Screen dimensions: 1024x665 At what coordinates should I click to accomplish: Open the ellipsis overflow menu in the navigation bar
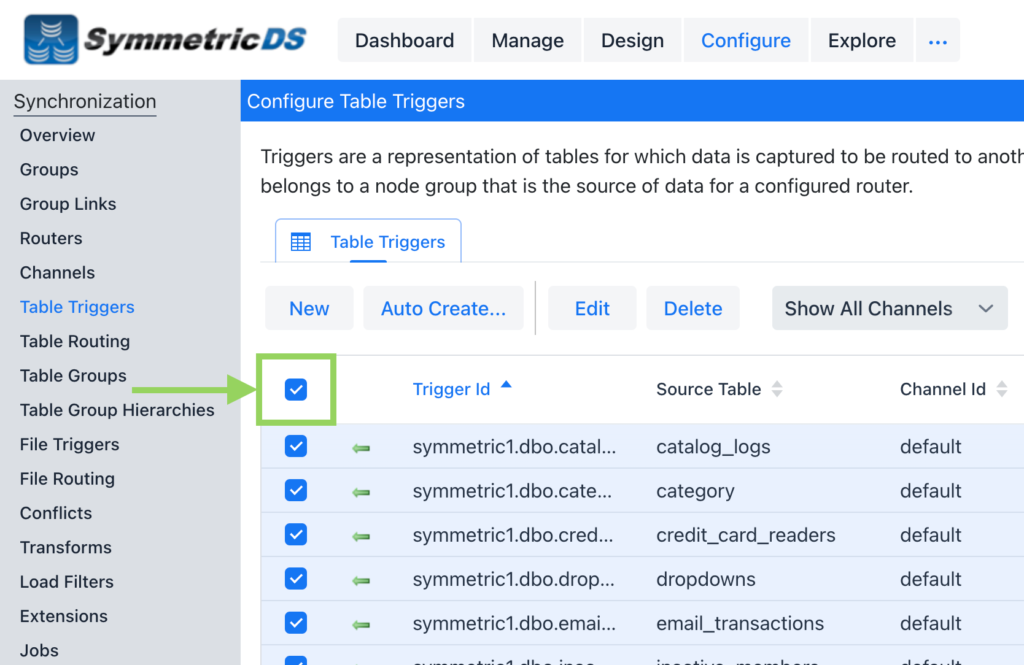click(x=937, y=40)
